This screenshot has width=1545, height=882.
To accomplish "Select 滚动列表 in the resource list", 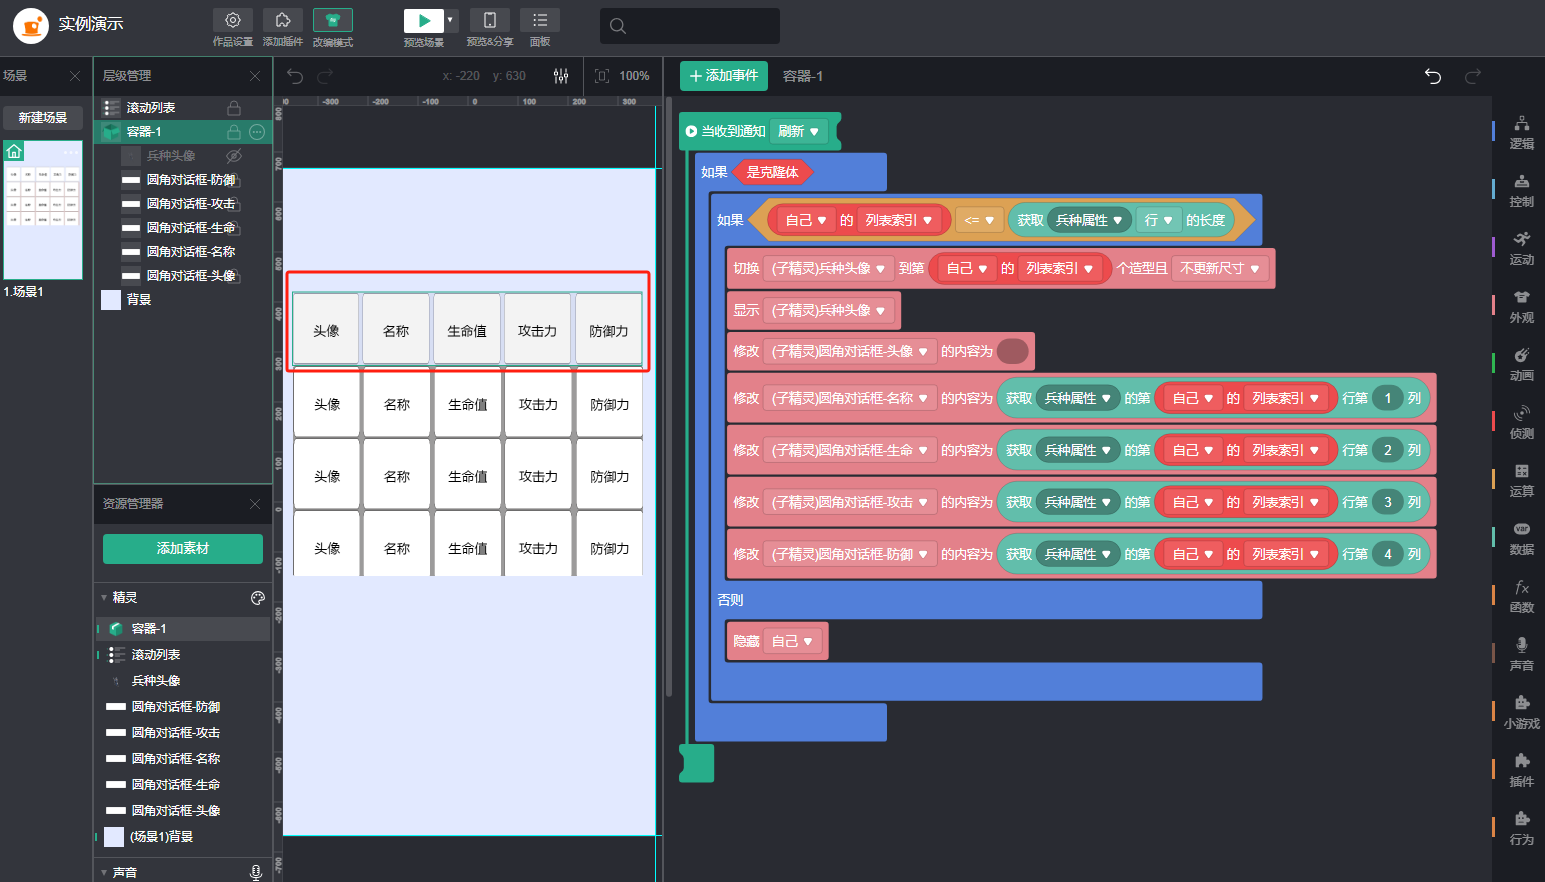I will click(x=183, y=655).
